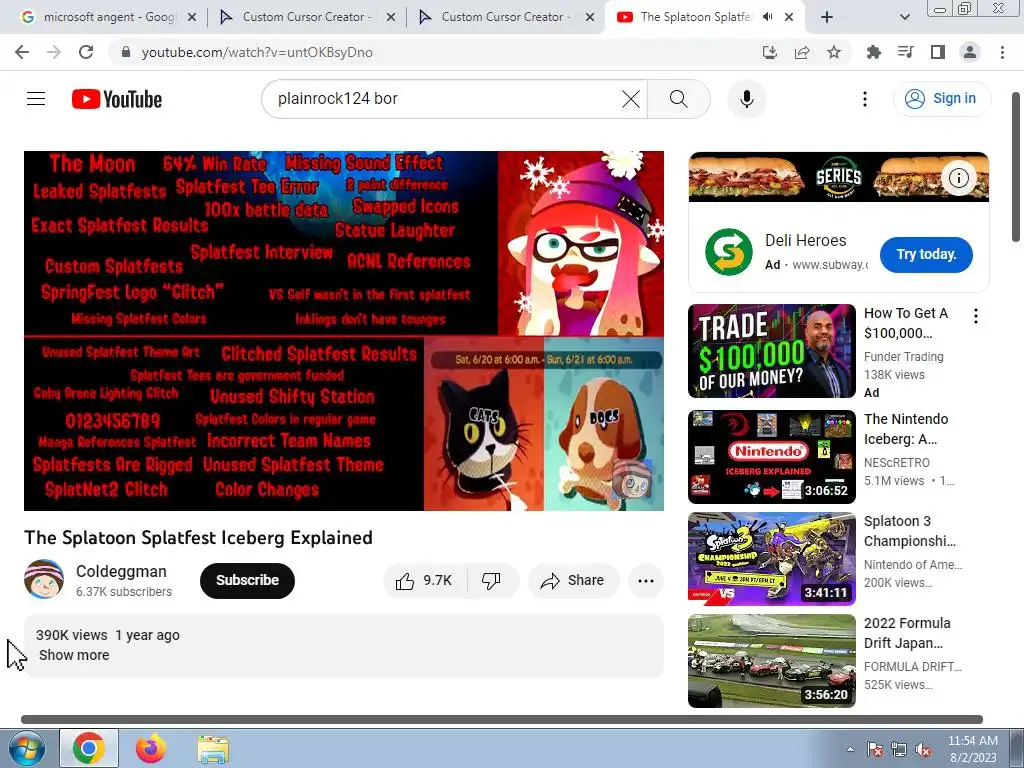The width and height of the screenshot is (1024, 768).
Task: Open YouTube settings three-dot menu
Action: click(x=865, y=99)
